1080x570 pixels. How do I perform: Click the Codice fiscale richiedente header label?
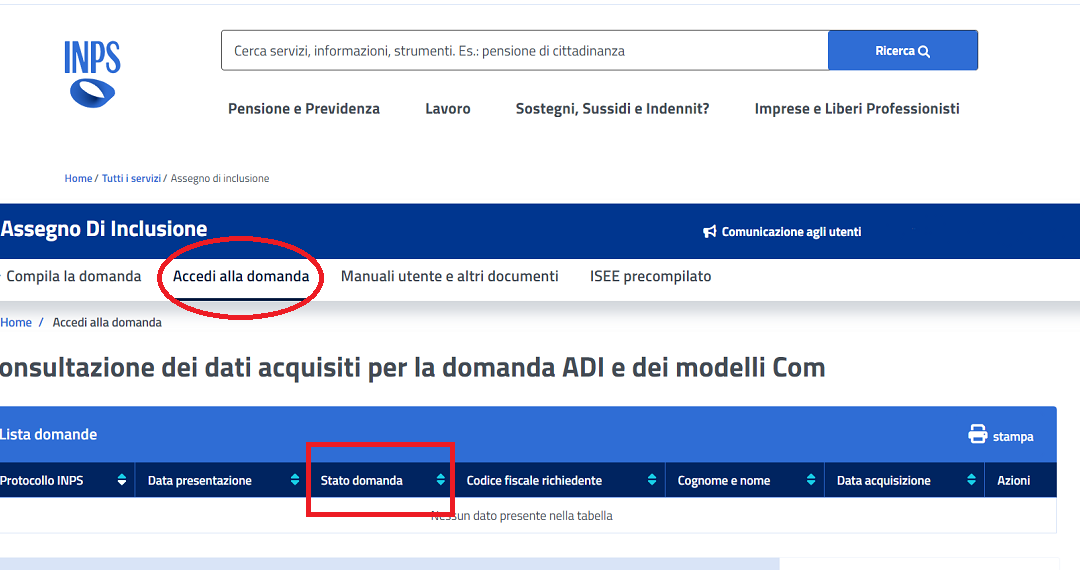point(534,481)
